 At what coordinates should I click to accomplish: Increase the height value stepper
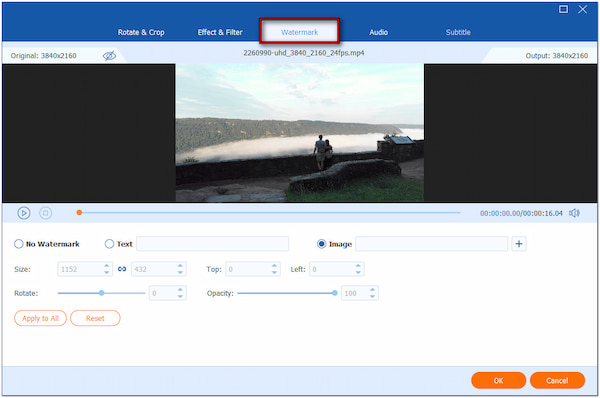tap(180, 266)
